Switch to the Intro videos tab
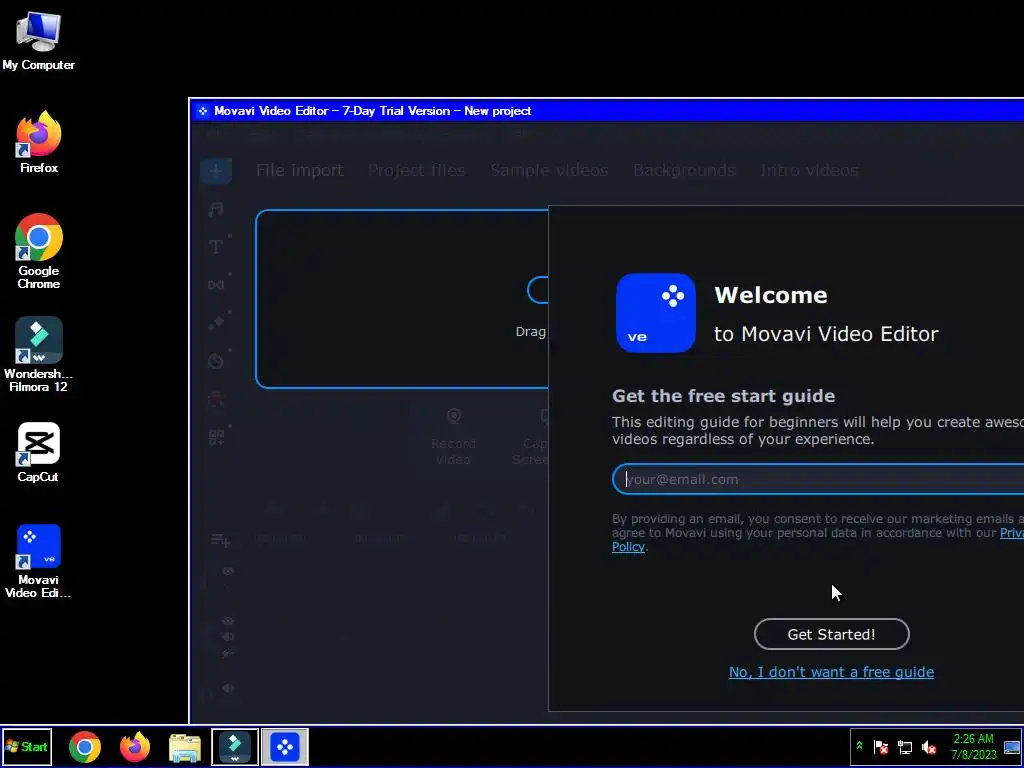 click(x=809, y=170)
